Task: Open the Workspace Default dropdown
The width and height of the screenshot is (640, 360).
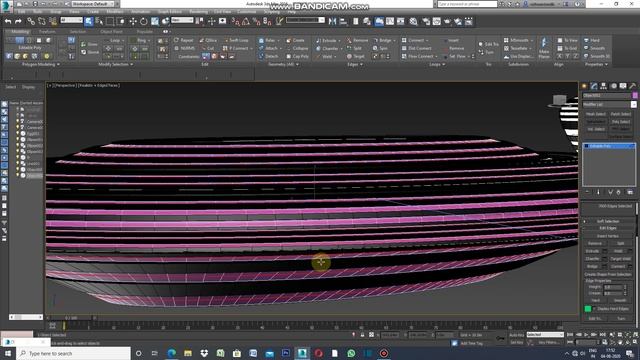Action: (x=93, y=4)
